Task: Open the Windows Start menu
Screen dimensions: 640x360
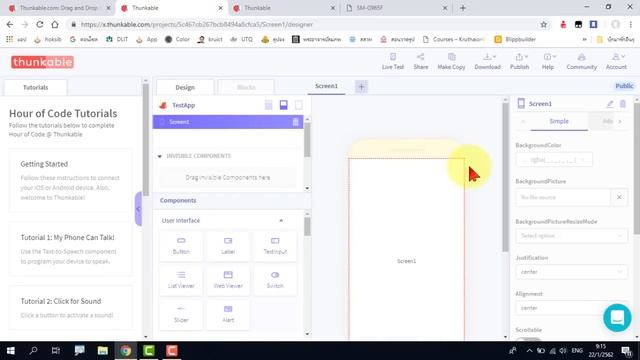Action: click(x=11, y=351)
